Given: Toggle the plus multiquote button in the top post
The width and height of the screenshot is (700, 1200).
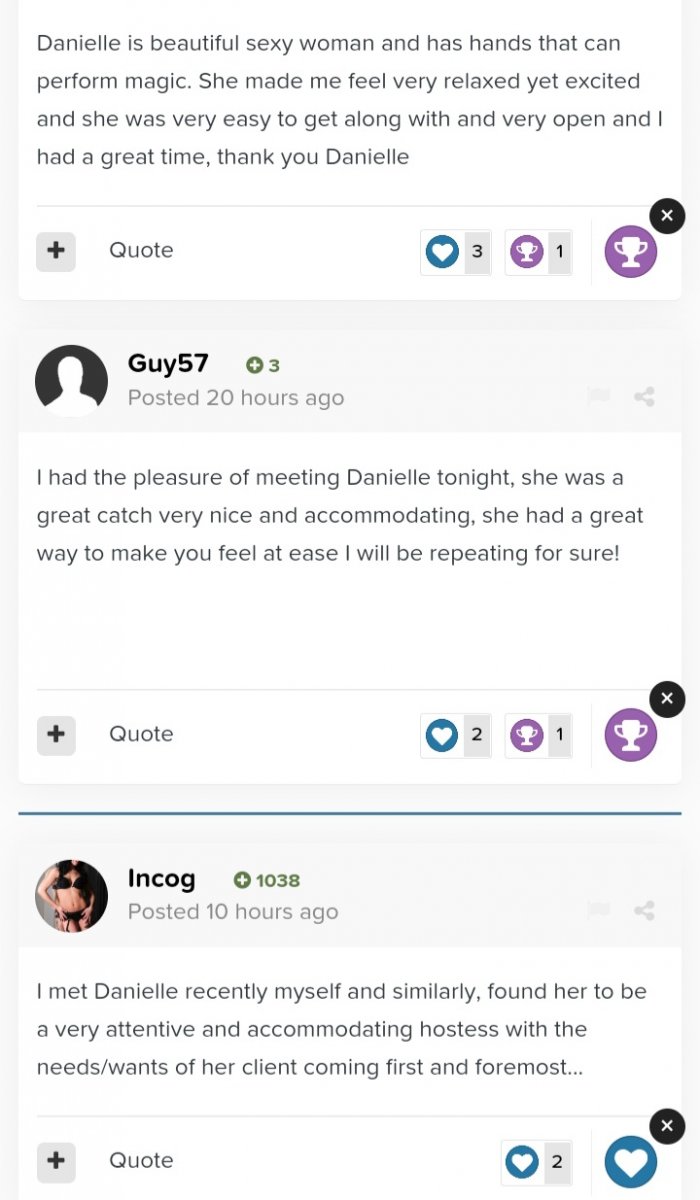Looking at the screenshot, I should 56,251.
